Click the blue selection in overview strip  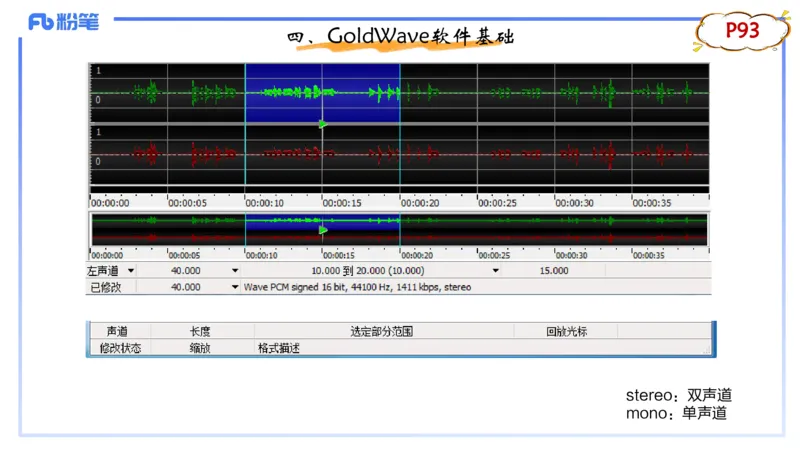(322, 222)
